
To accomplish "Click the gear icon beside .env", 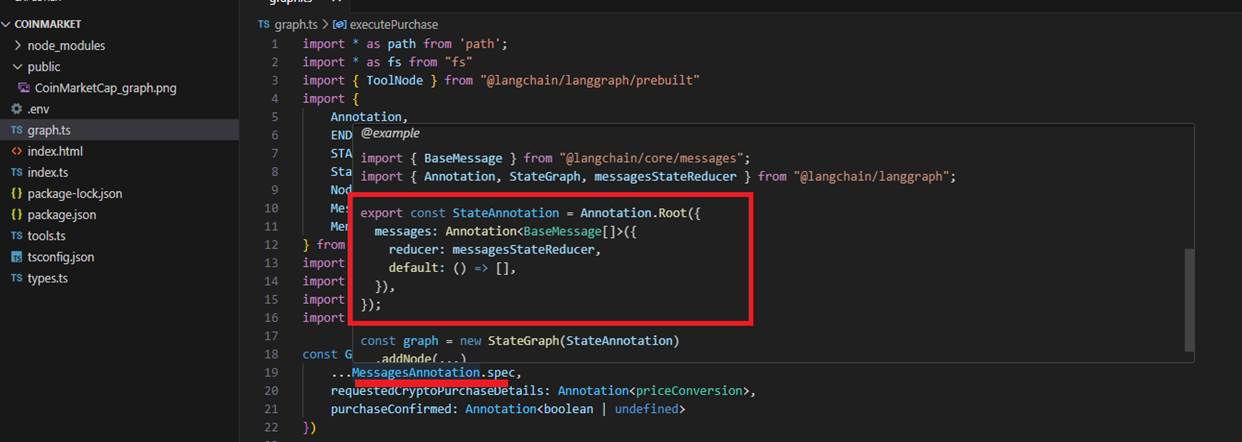I will point(16,109).
